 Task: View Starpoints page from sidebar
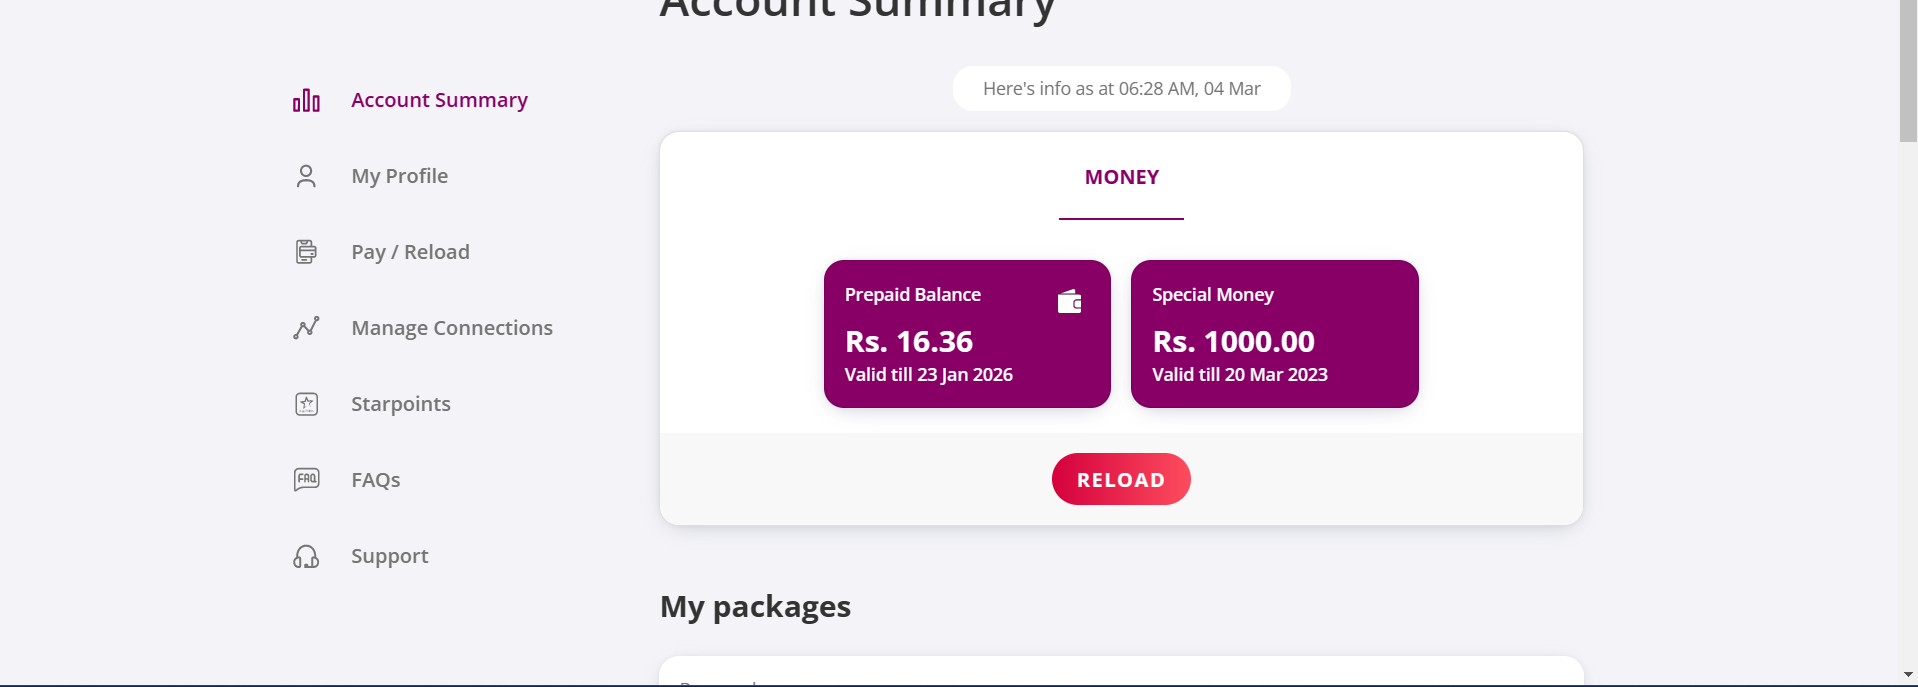click(x=401, y=404)
